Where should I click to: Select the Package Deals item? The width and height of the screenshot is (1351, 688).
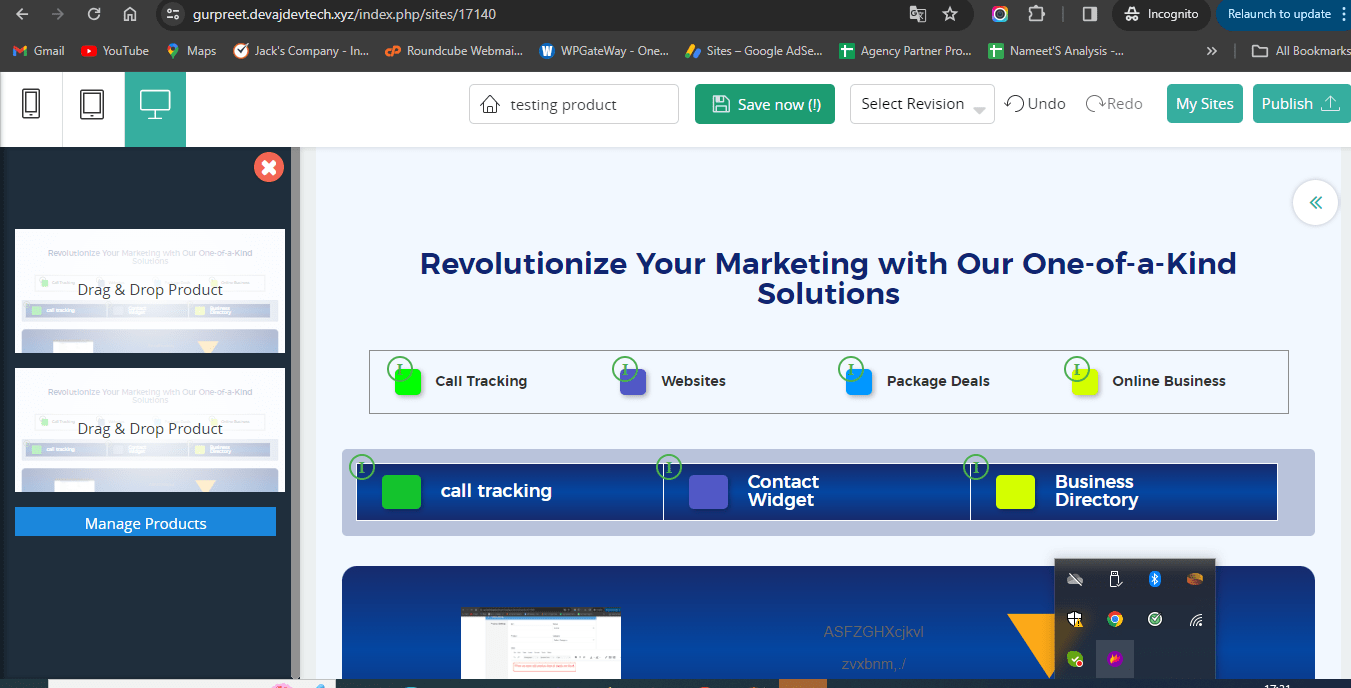(937, 381)
